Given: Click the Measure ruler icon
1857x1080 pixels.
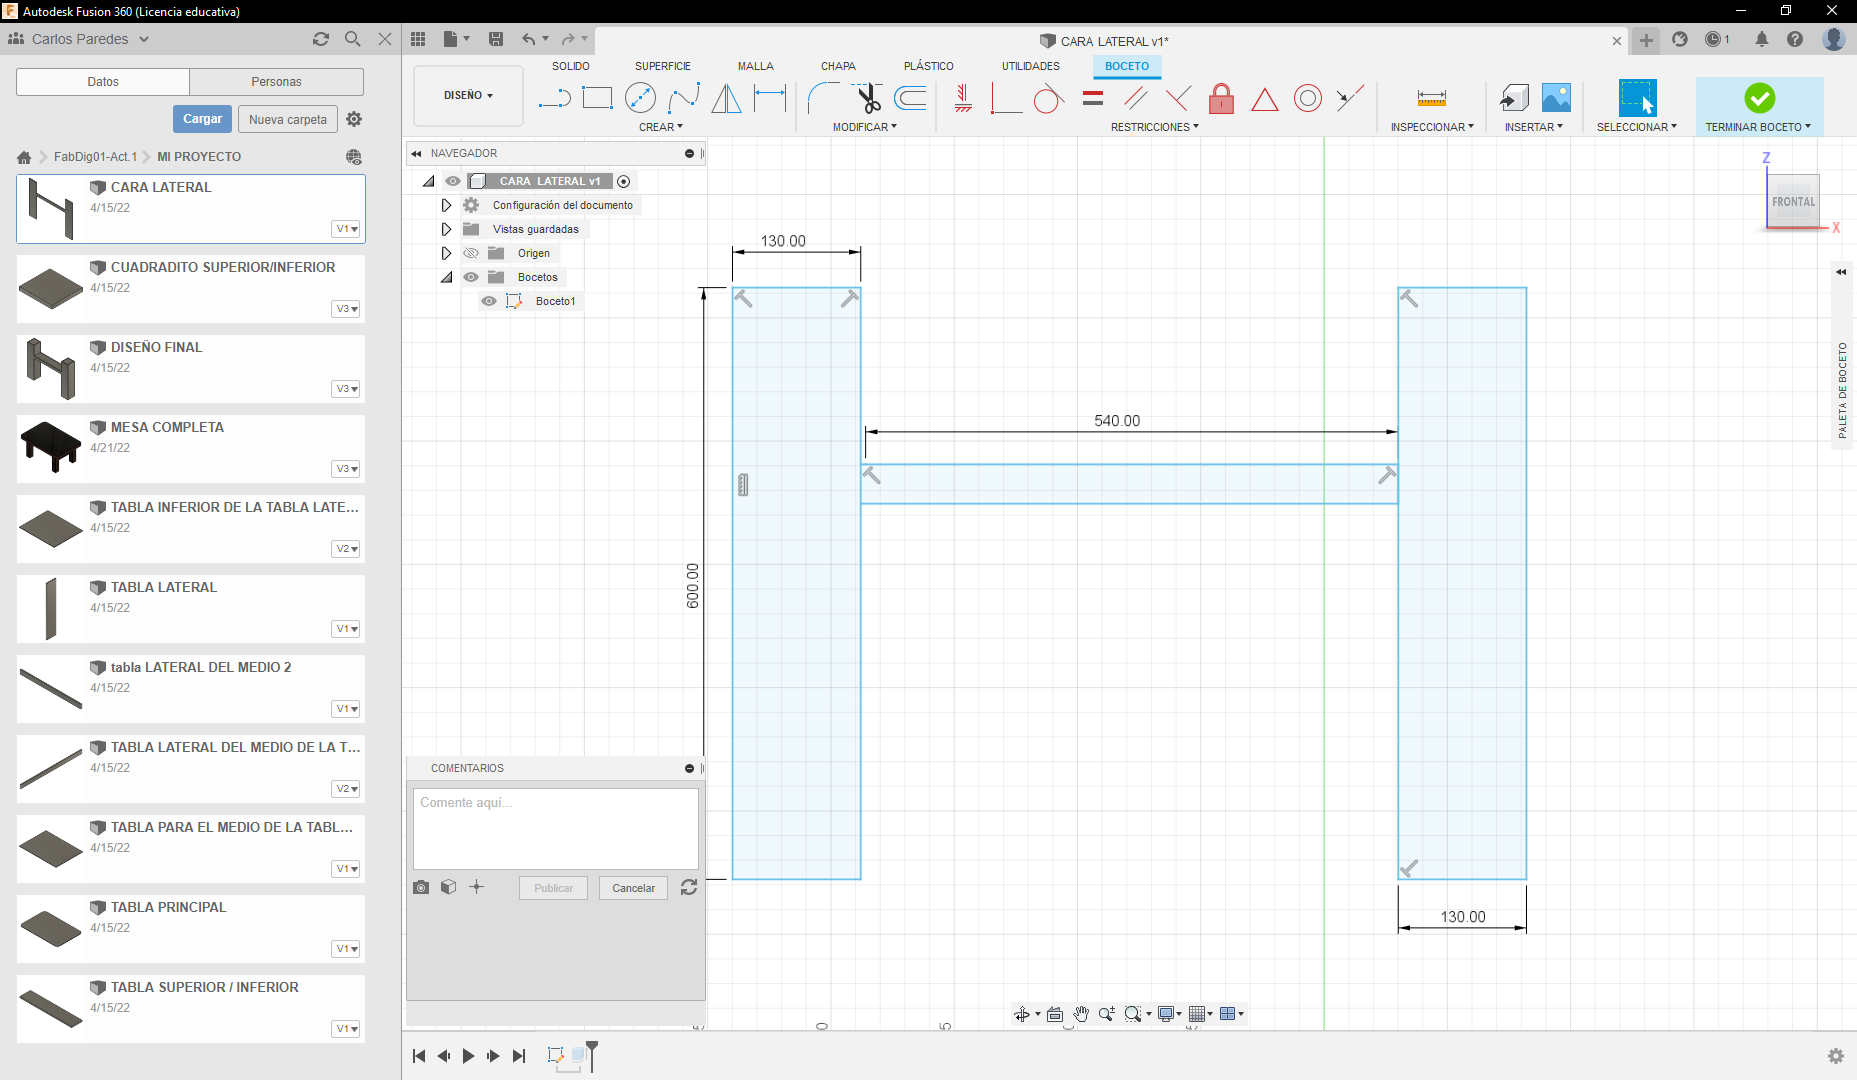Looking at the screenshot, I should 1431,98.
